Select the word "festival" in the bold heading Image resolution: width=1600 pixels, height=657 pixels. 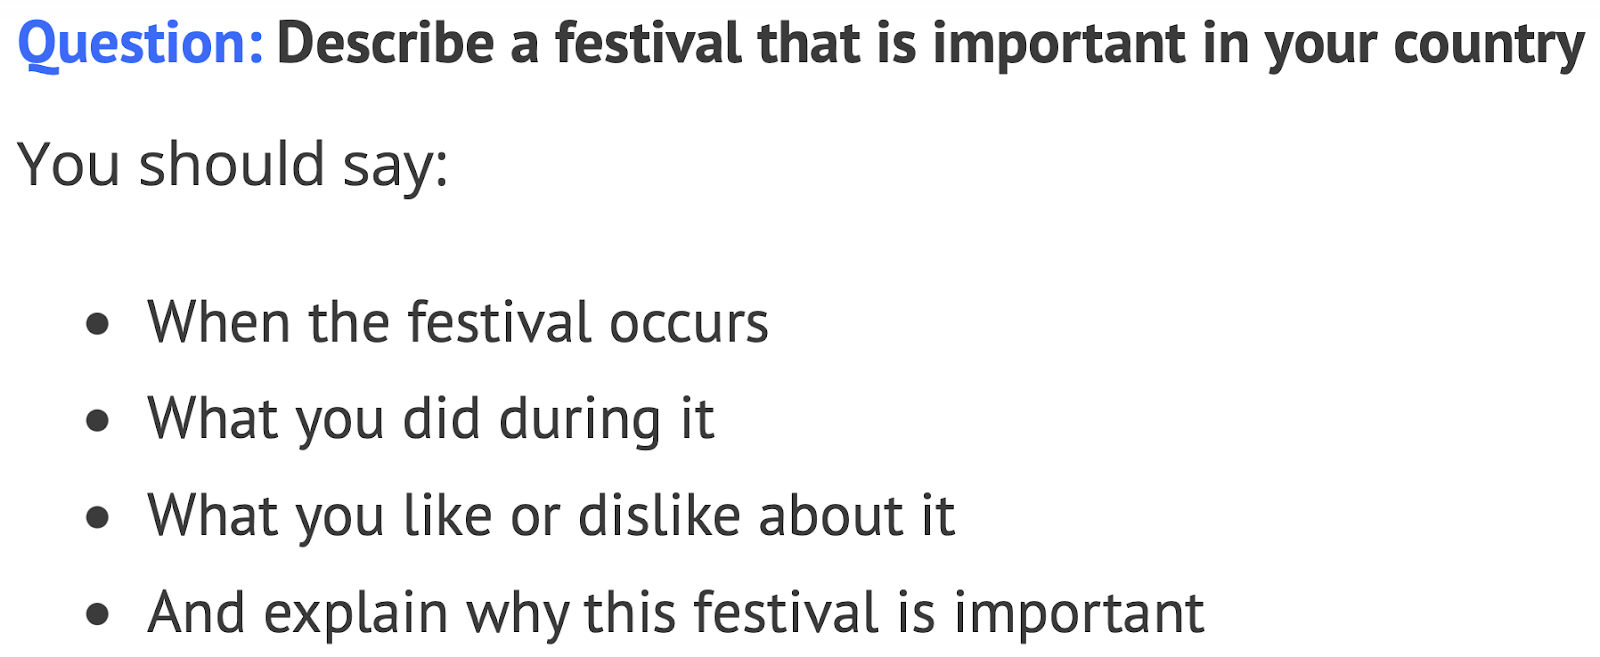pyautogui.click(x=649, y=44)
